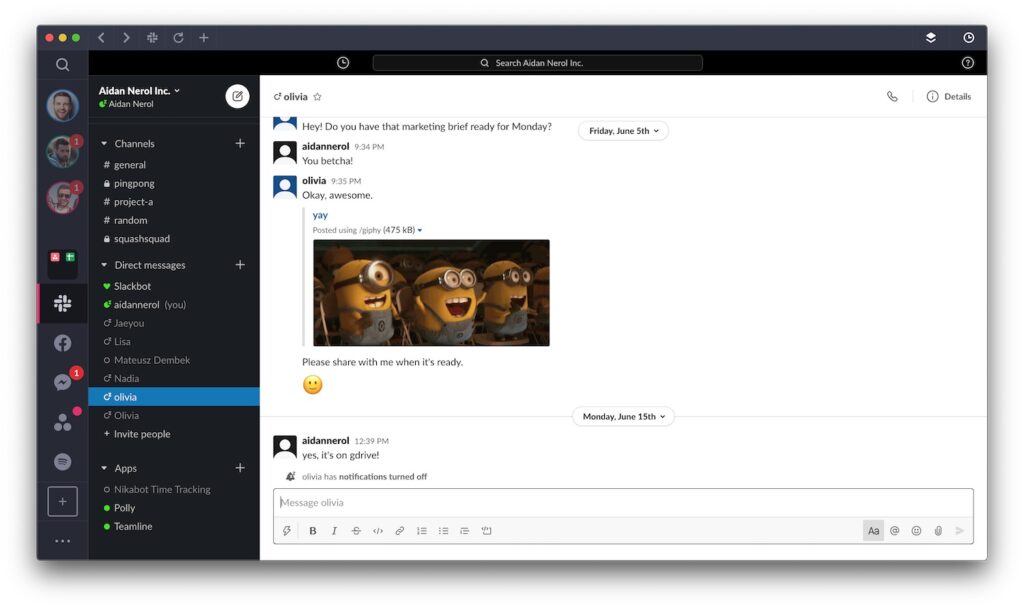Toggle bulleted list formatting
Image resolution: width=1024 pixels, height=609 pixels.
[443, 531]
